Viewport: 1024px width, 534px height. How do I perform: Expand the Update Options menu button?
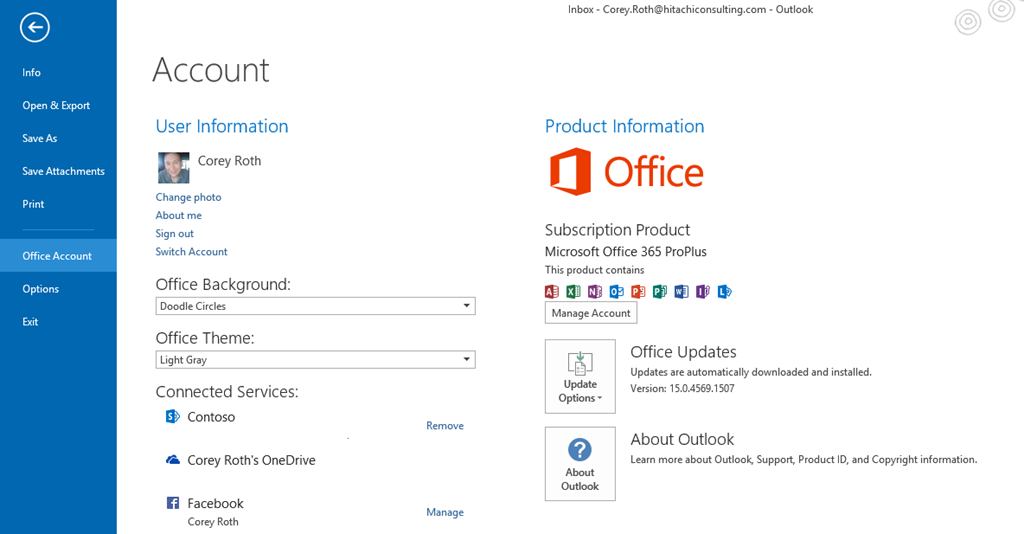(580, 376)
